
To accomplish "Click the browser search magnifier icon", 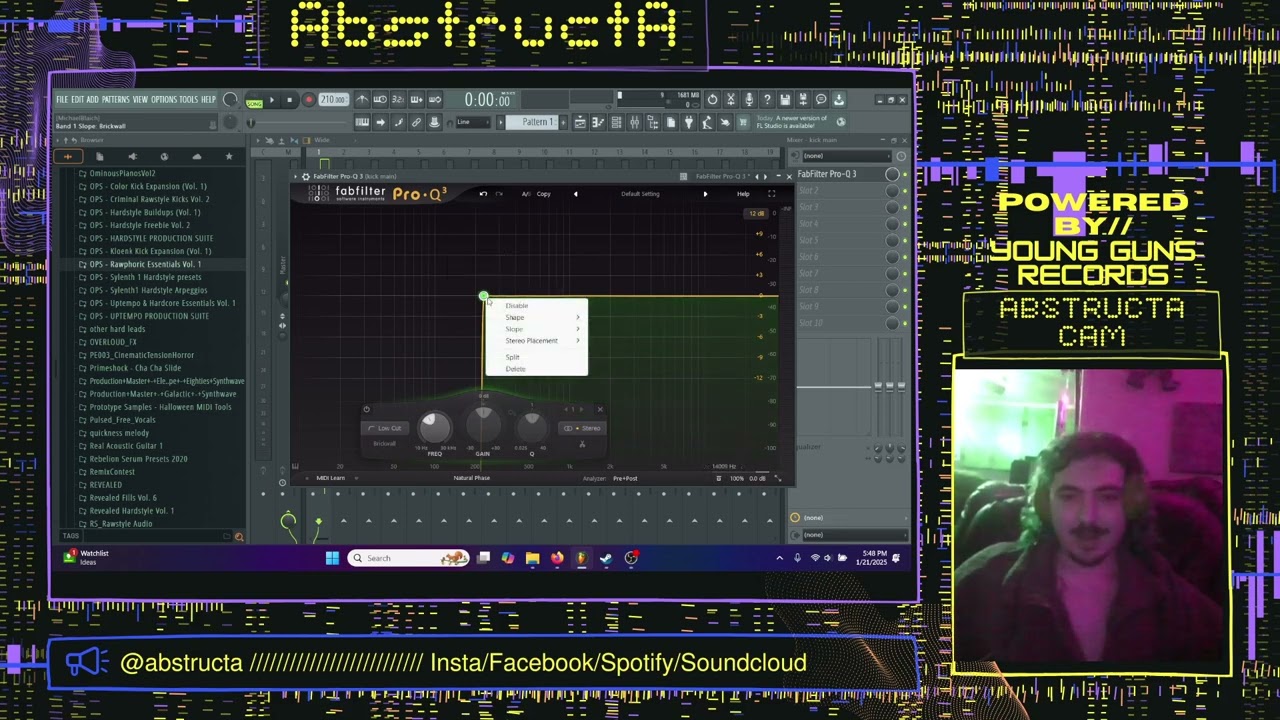I will point(238,537).
